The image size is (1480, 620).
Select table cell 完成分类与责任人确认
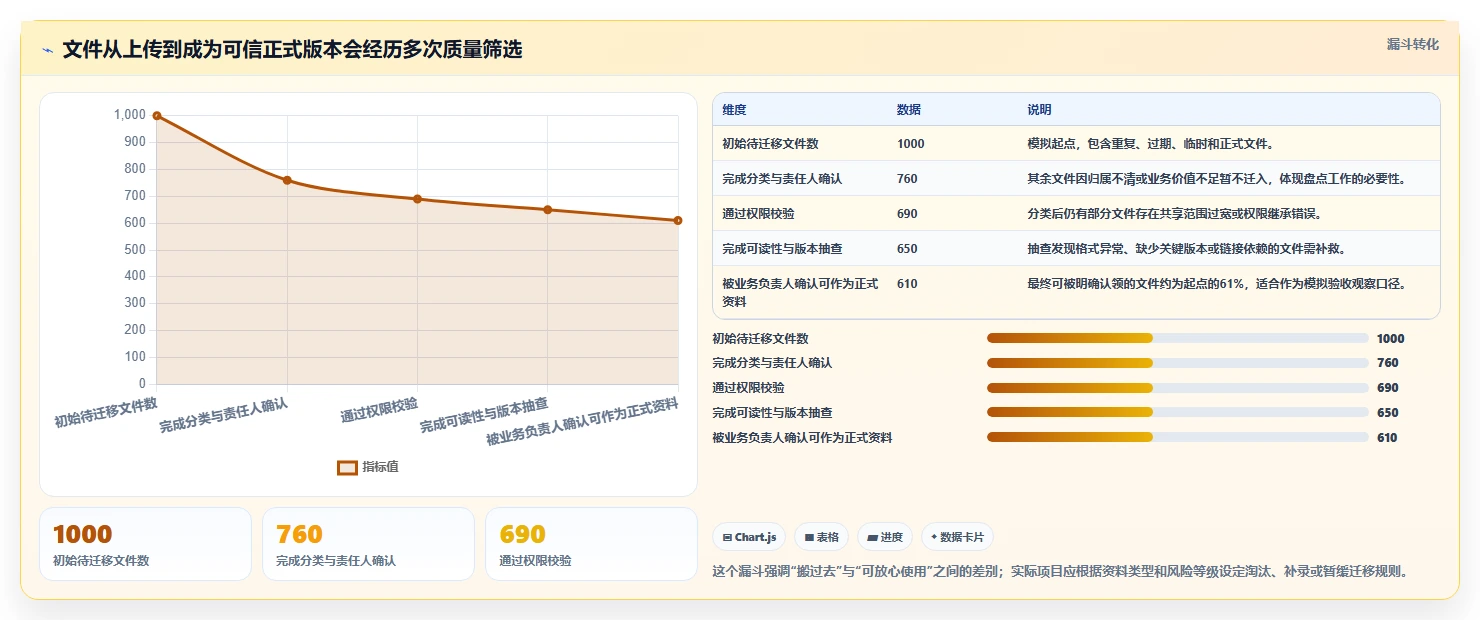click(782, 179)
